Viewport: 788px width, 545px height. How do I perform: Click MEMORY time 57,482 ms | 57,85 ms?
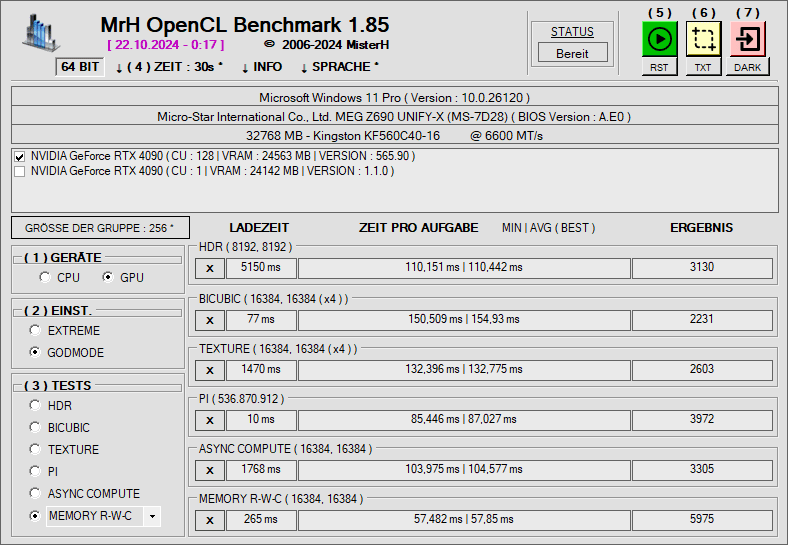pos(464,520)
